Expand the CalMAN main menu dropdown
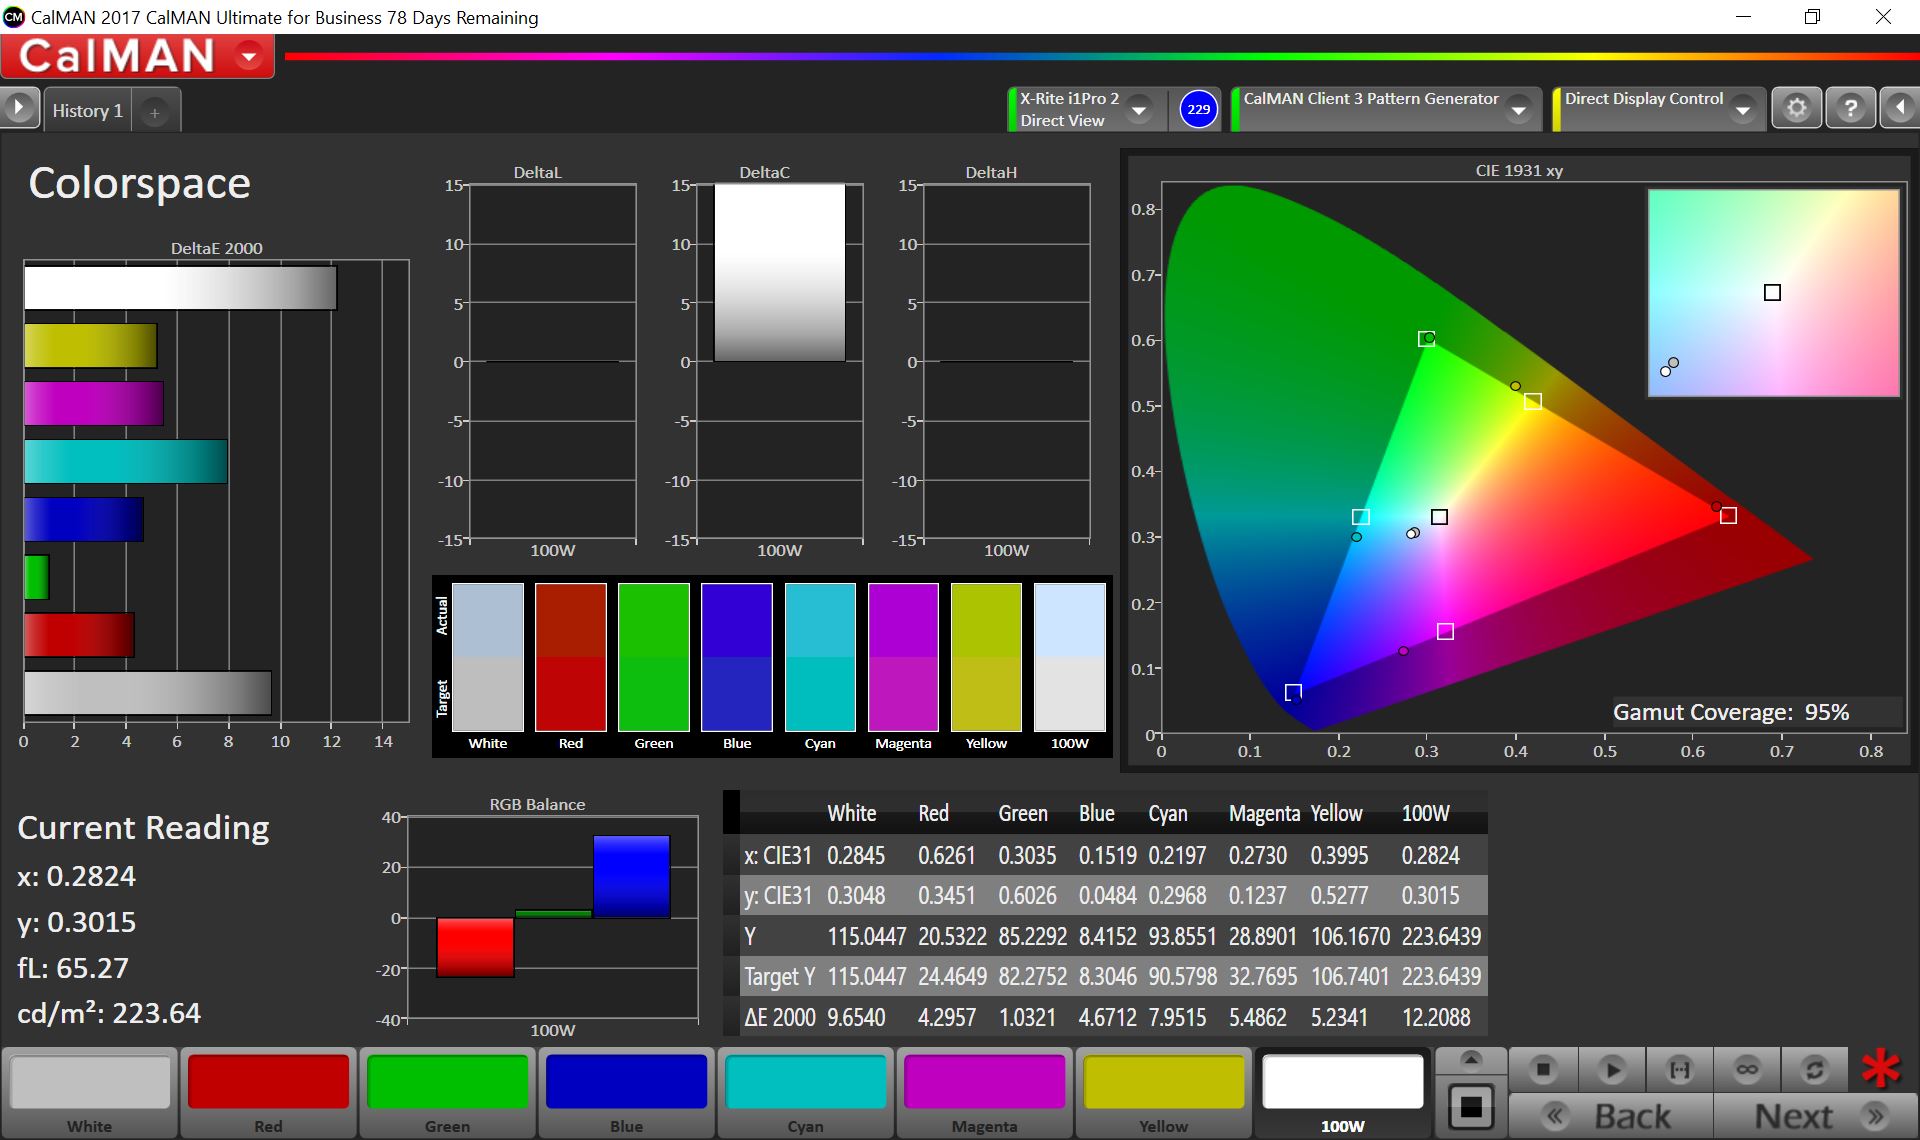 pyautogui.click(x=249, y=57)
